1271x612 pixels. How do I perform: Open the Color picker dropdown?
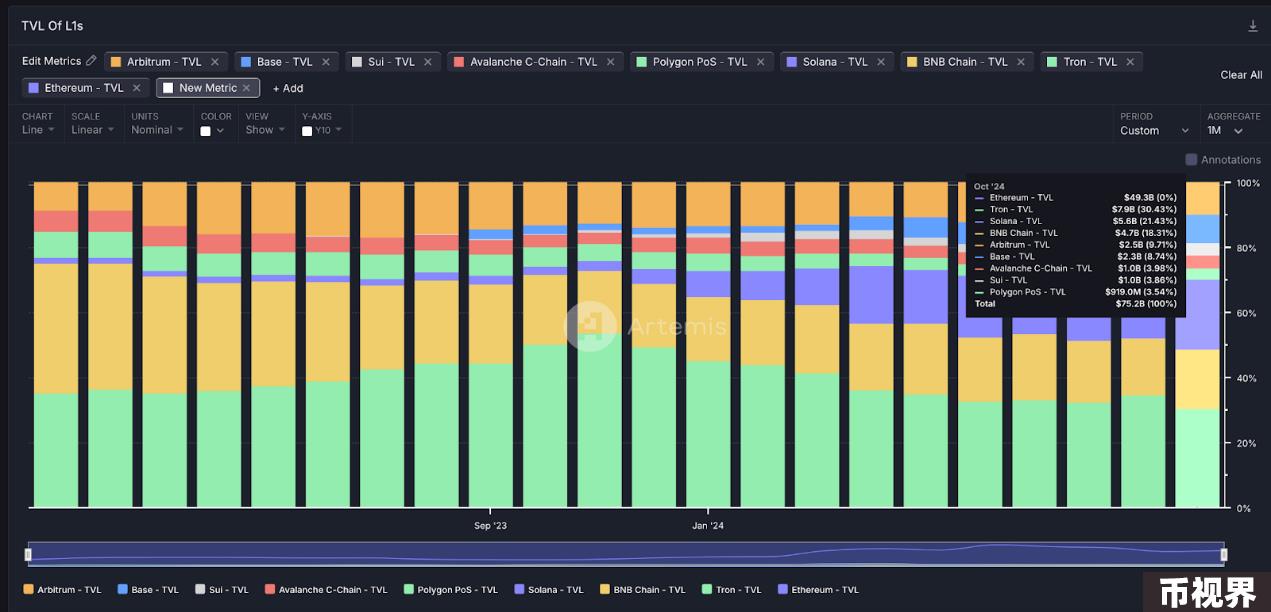pos(212,131)
